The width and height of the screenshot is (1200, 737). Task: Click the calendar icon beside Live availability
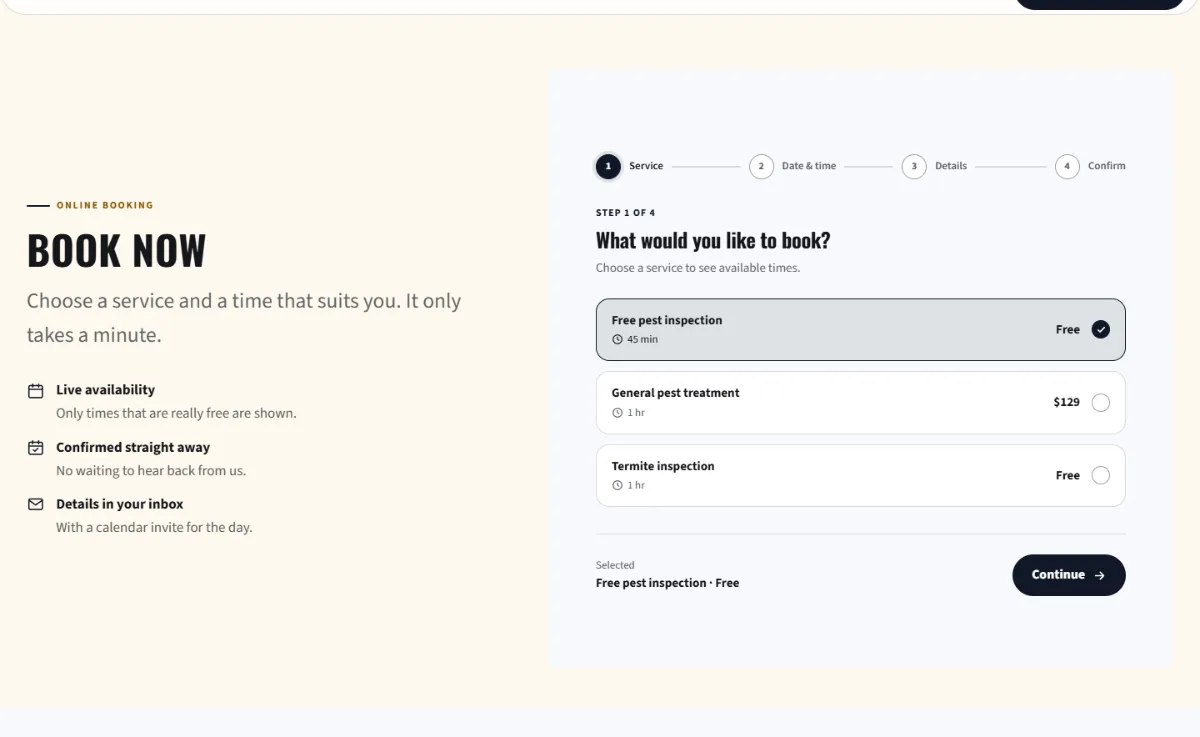coord(36,391)
